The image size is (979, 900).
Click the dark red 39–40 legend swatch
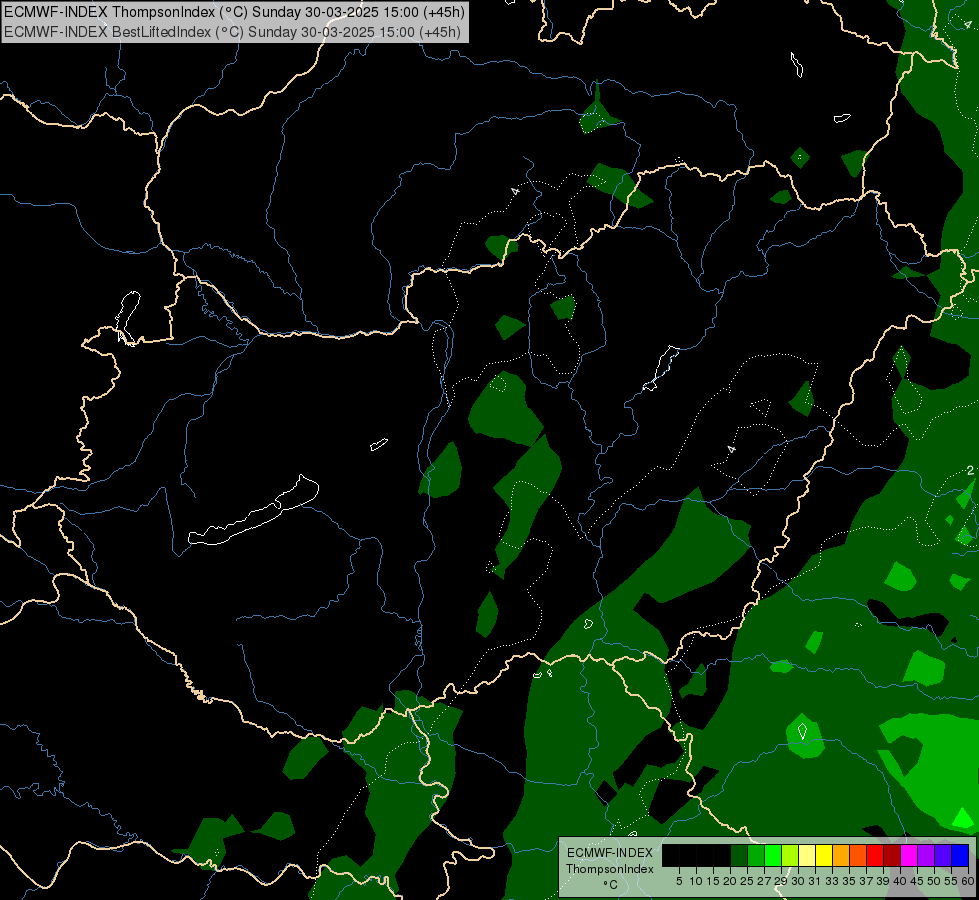893,855
